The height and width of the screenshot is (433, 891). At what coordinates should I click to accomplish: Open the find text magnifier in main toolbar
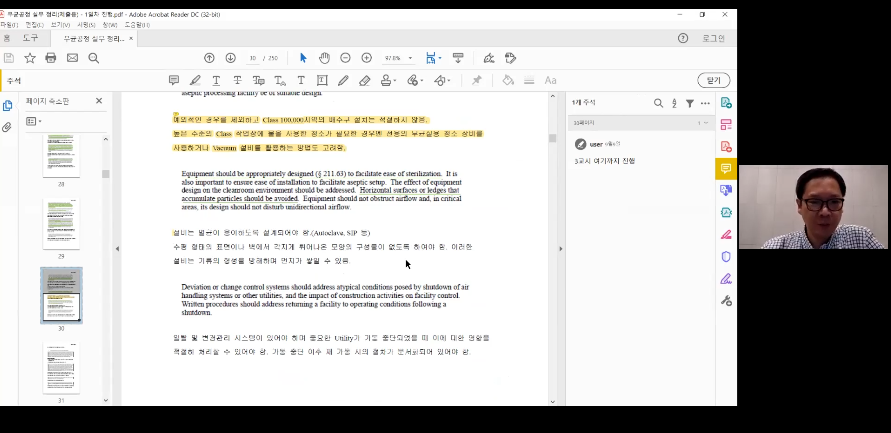coord(94,58)
